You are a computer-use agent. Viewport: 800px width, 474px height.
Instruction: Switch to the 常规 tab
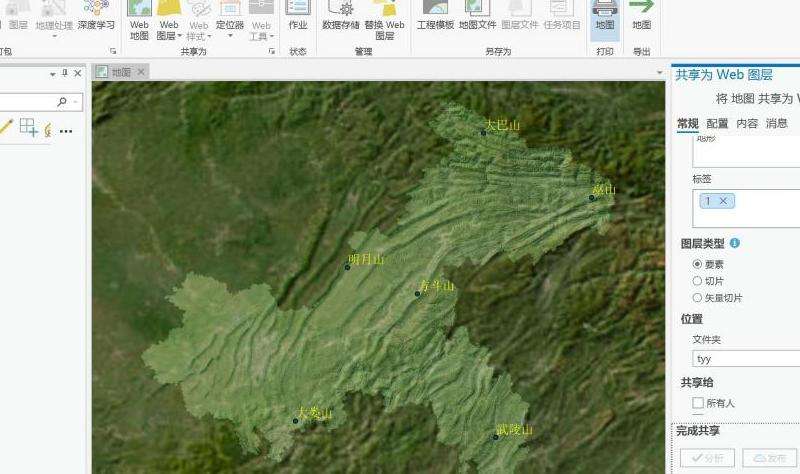point(688,123)
